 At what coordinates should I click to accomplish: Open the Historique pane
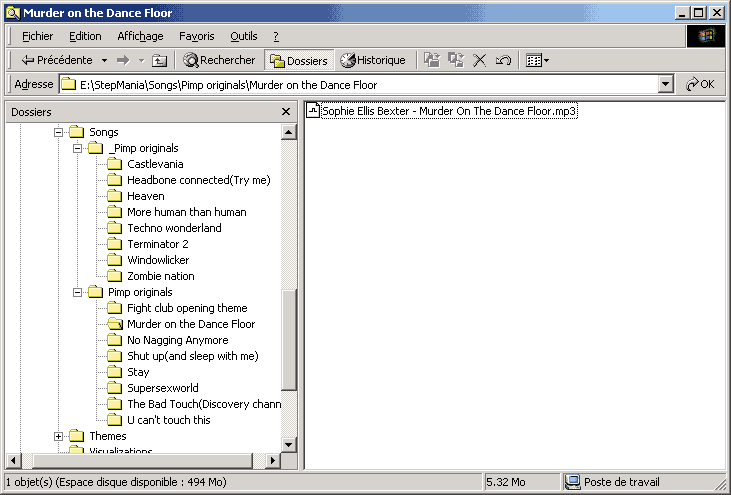372,60
